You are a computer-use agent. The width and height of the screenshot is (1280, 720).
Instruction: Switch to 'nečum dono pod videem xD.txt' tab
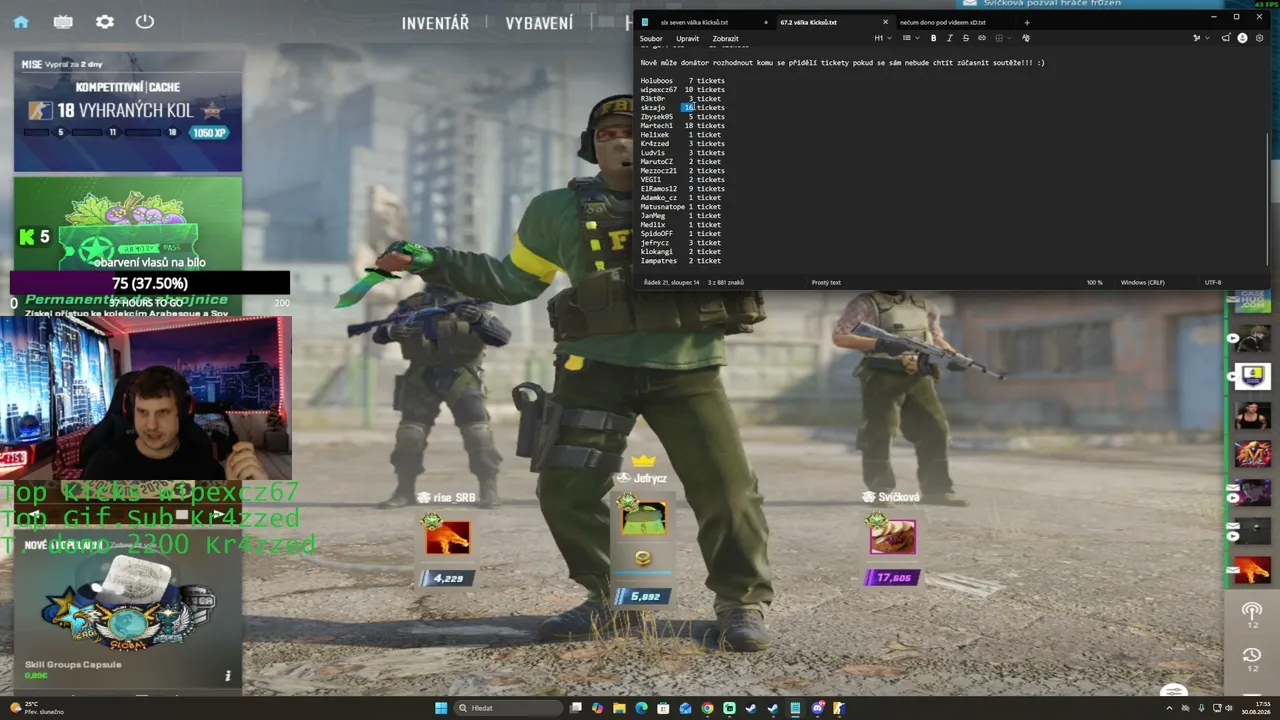pos(942,22)
